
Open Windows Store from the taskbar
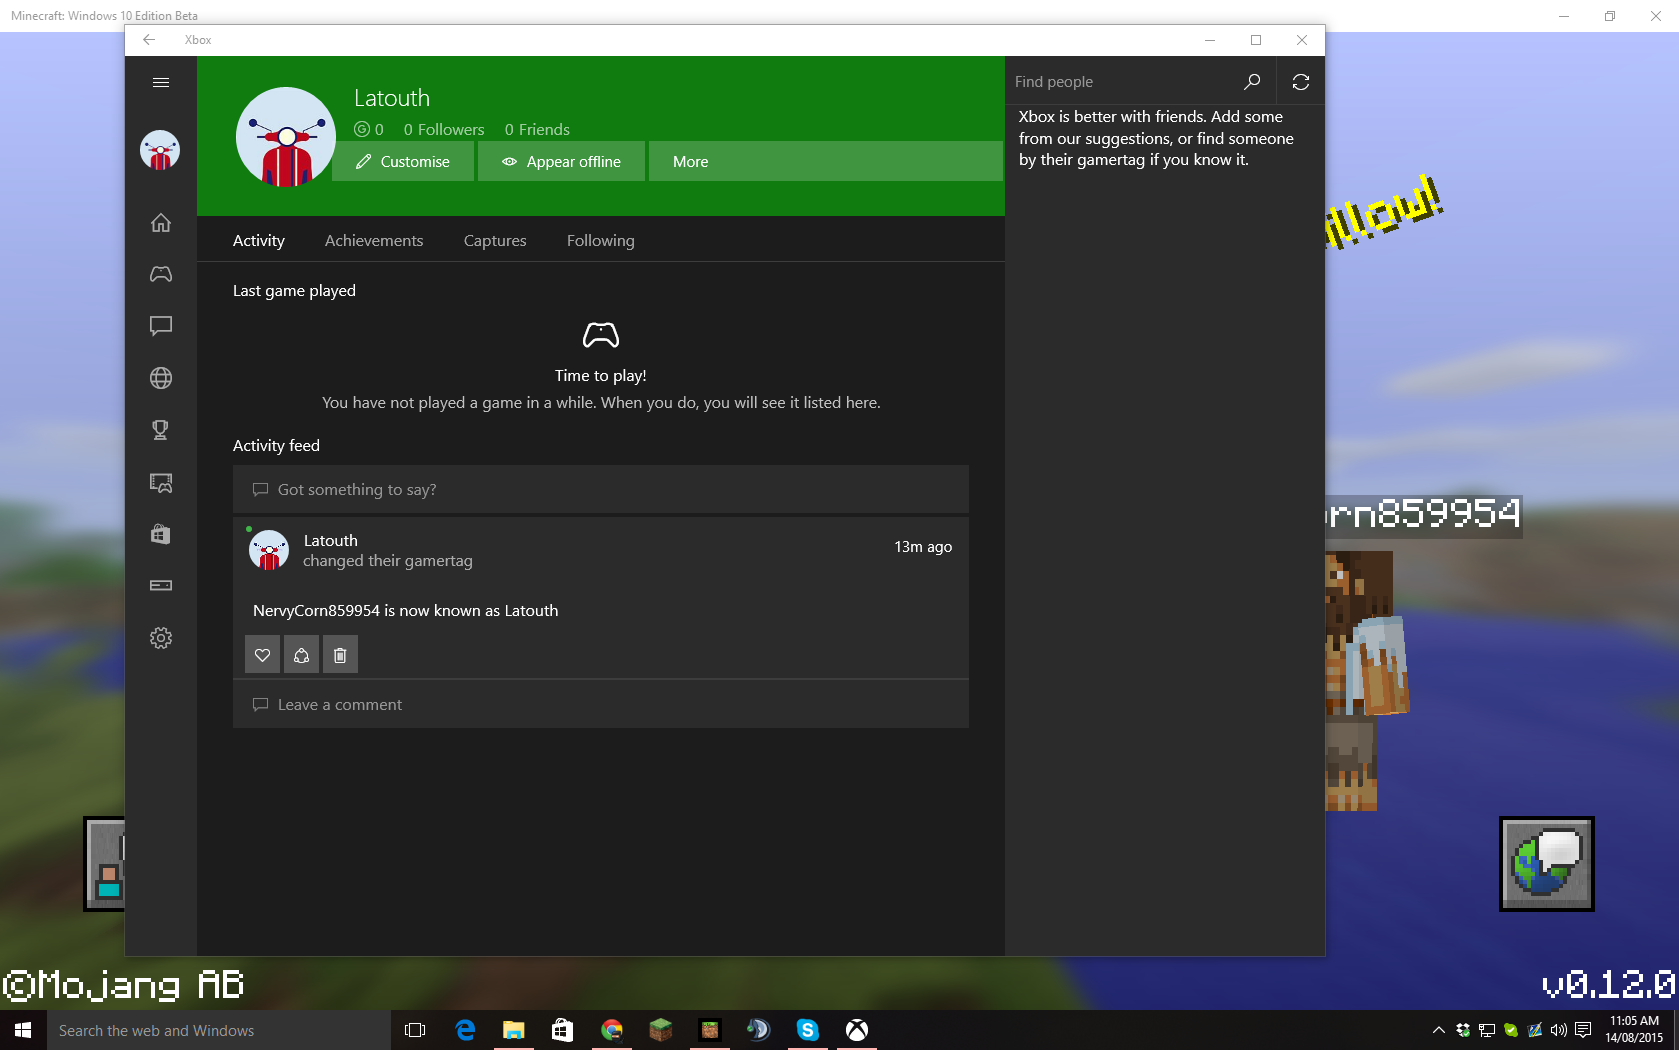pyautogui.click(x=562, y=1030)
